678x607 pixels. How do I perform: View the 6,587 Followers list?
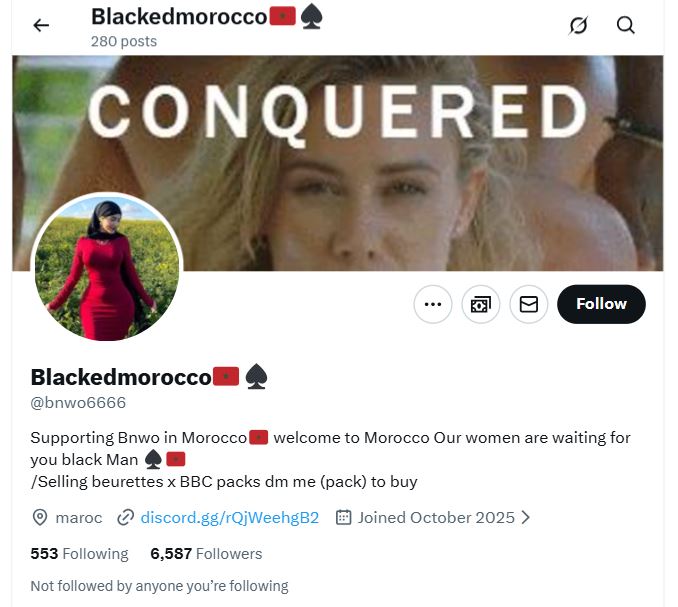[x=206, y=554]
